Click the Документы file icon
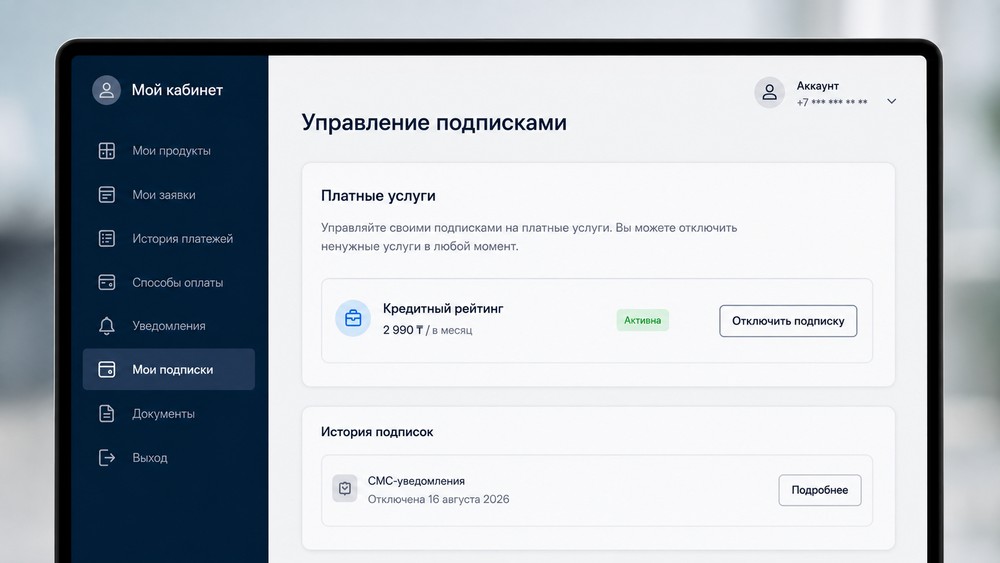Viewport: 1000px width, 563px height. (107, 413)
